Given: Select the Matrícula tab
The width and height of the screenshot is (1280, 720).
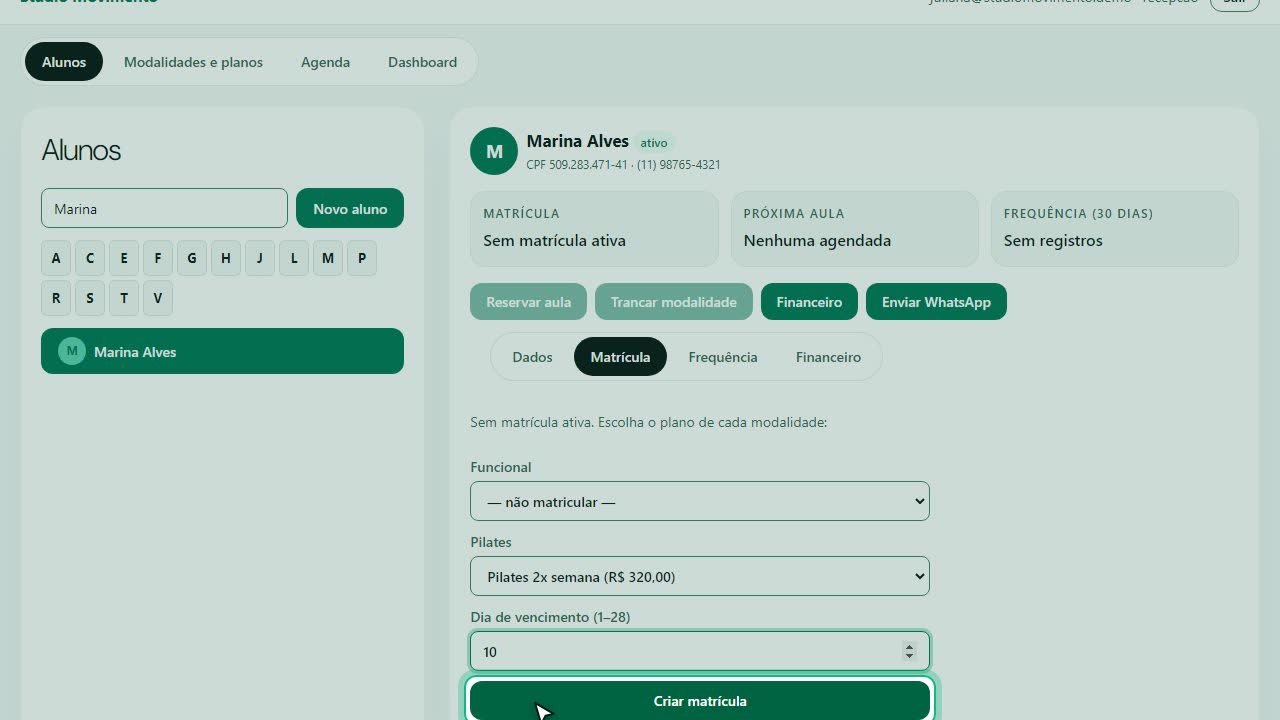Looking at the screenshot, I should [x=620, y=357].
